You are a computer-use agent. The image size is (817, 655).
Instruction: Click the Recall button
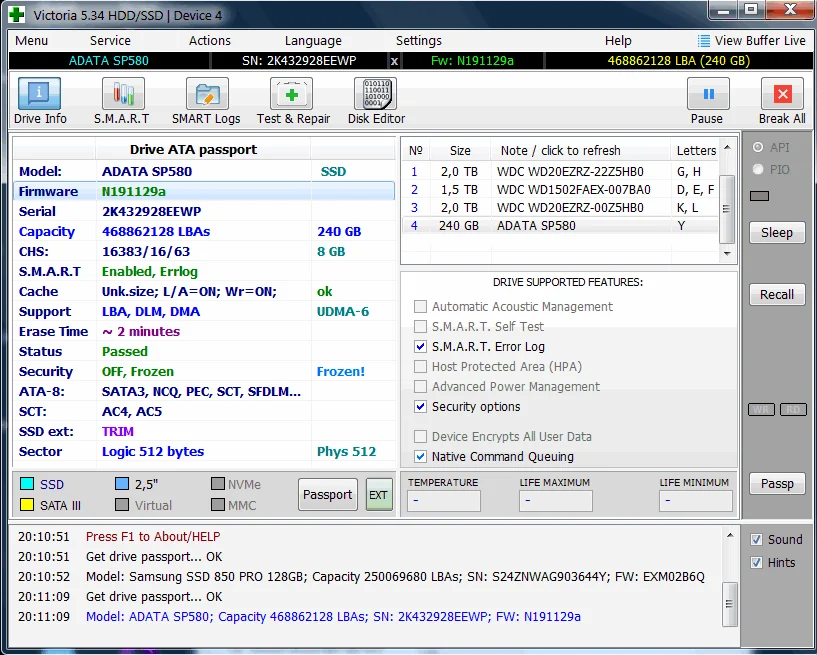777,294
